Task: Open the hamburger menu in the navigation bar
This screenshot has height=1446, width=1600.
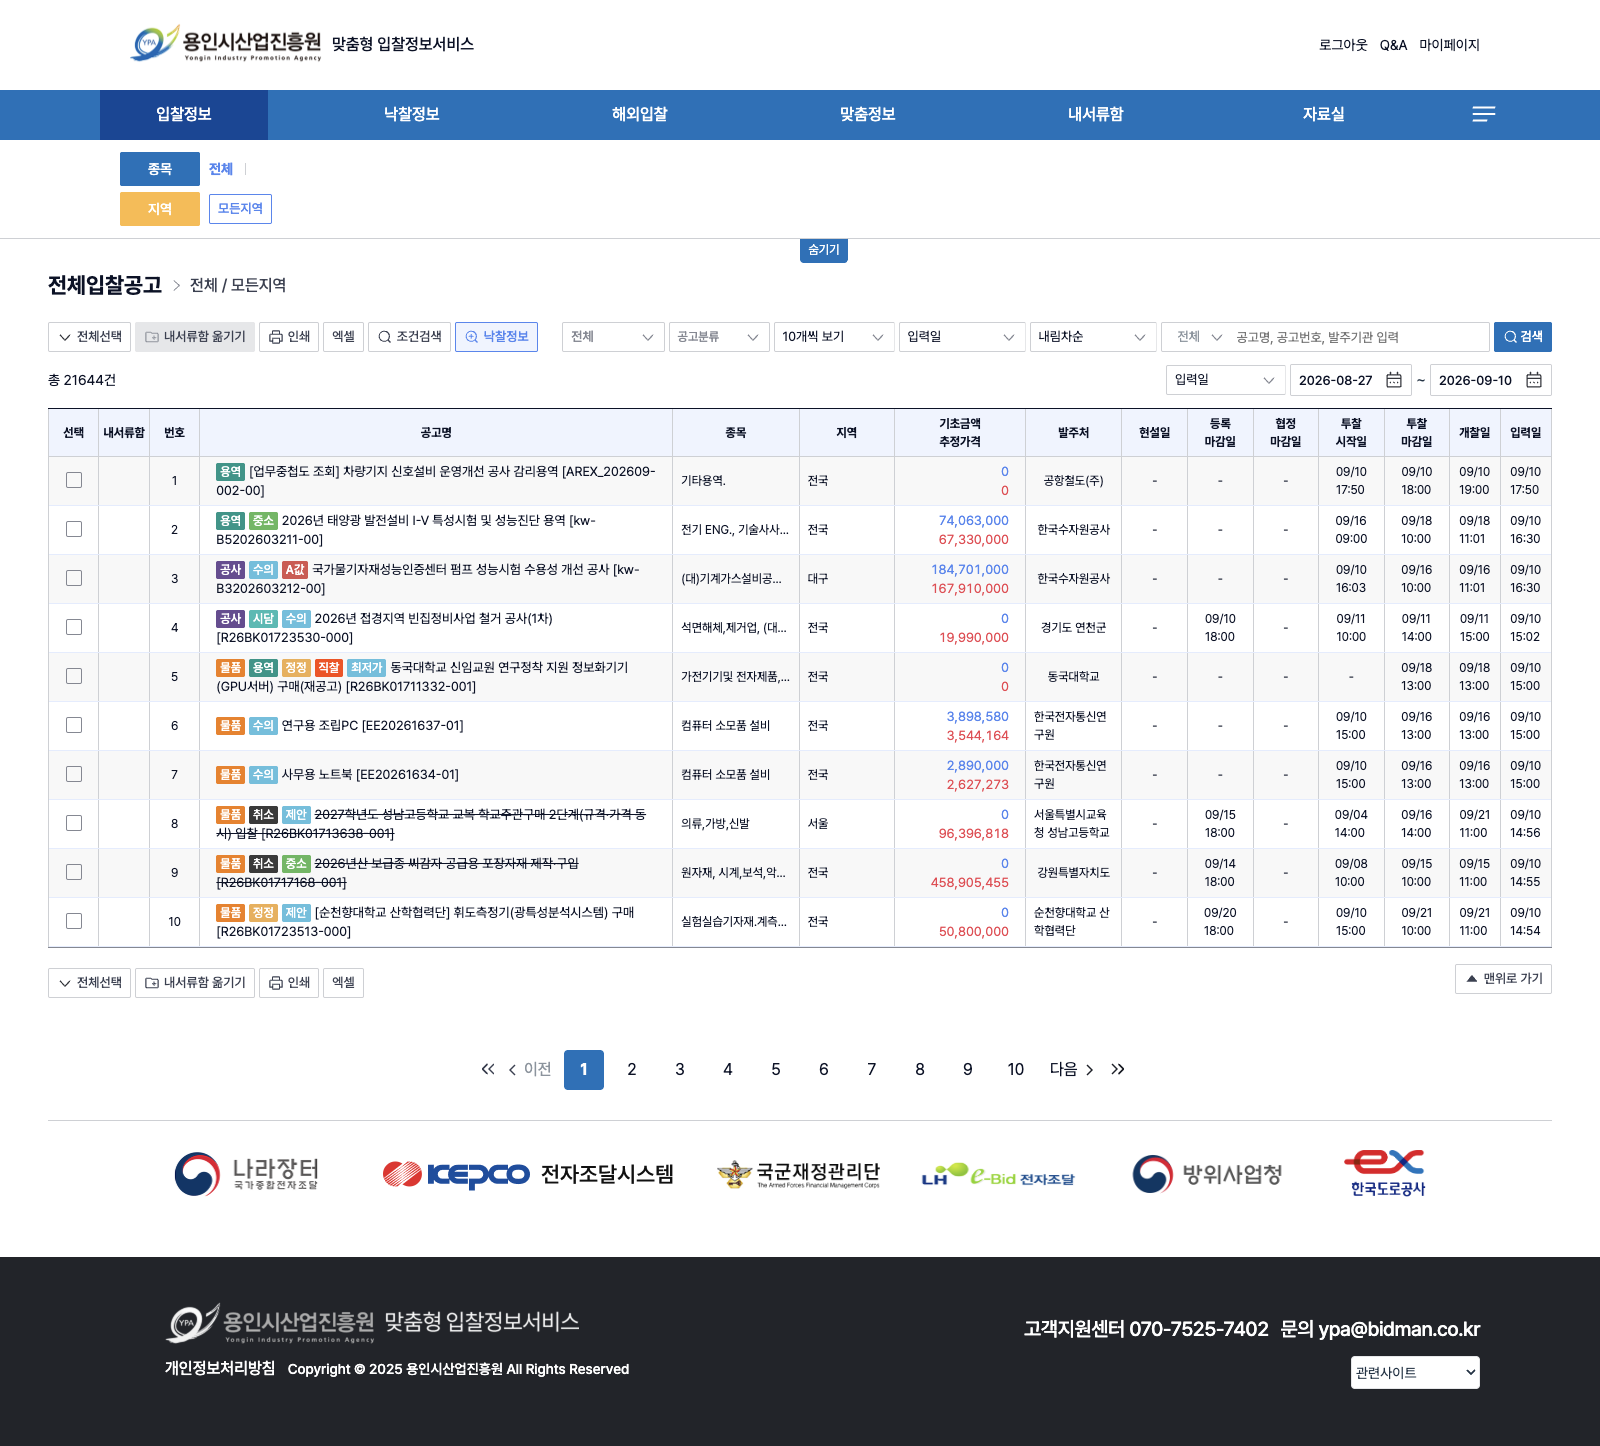Action: pos(1484,114)
